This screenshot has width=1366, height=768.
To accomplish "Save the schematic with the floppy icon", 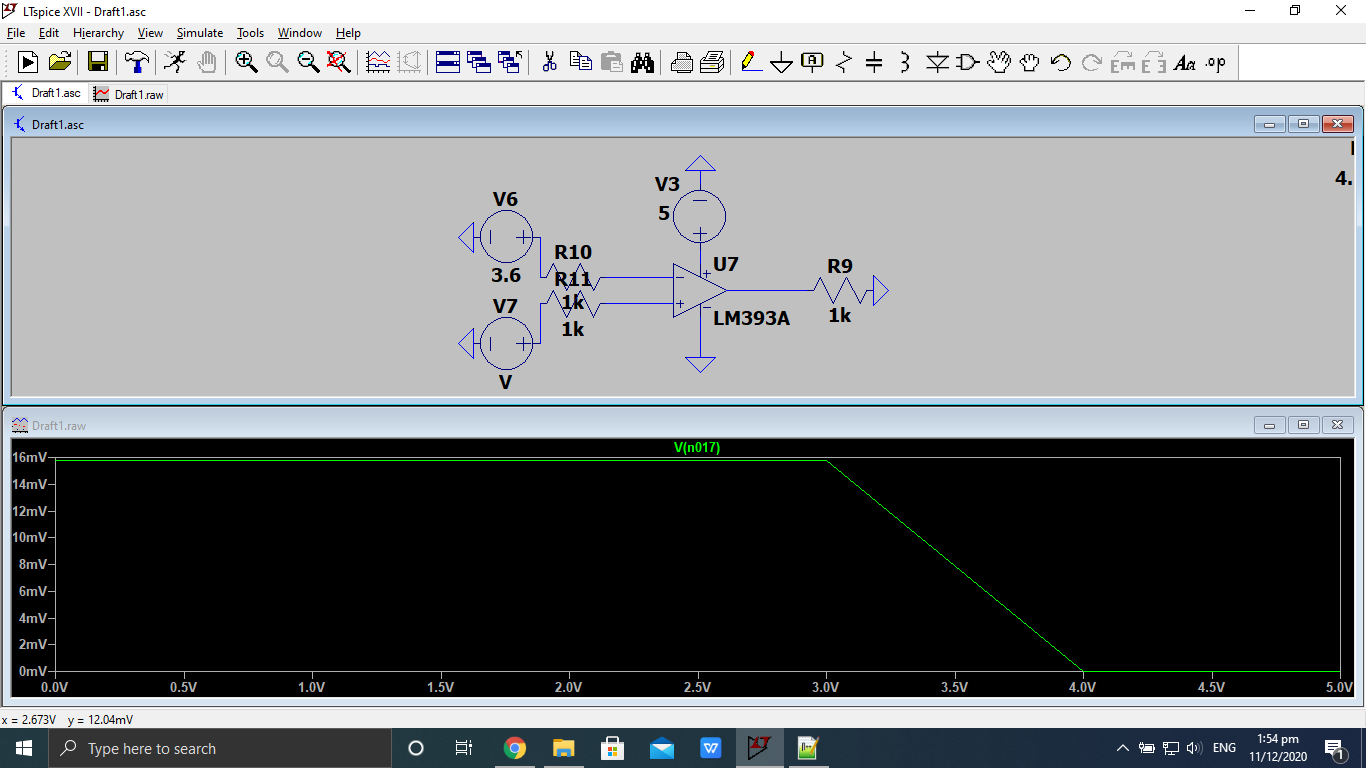I will pos(98,62).
